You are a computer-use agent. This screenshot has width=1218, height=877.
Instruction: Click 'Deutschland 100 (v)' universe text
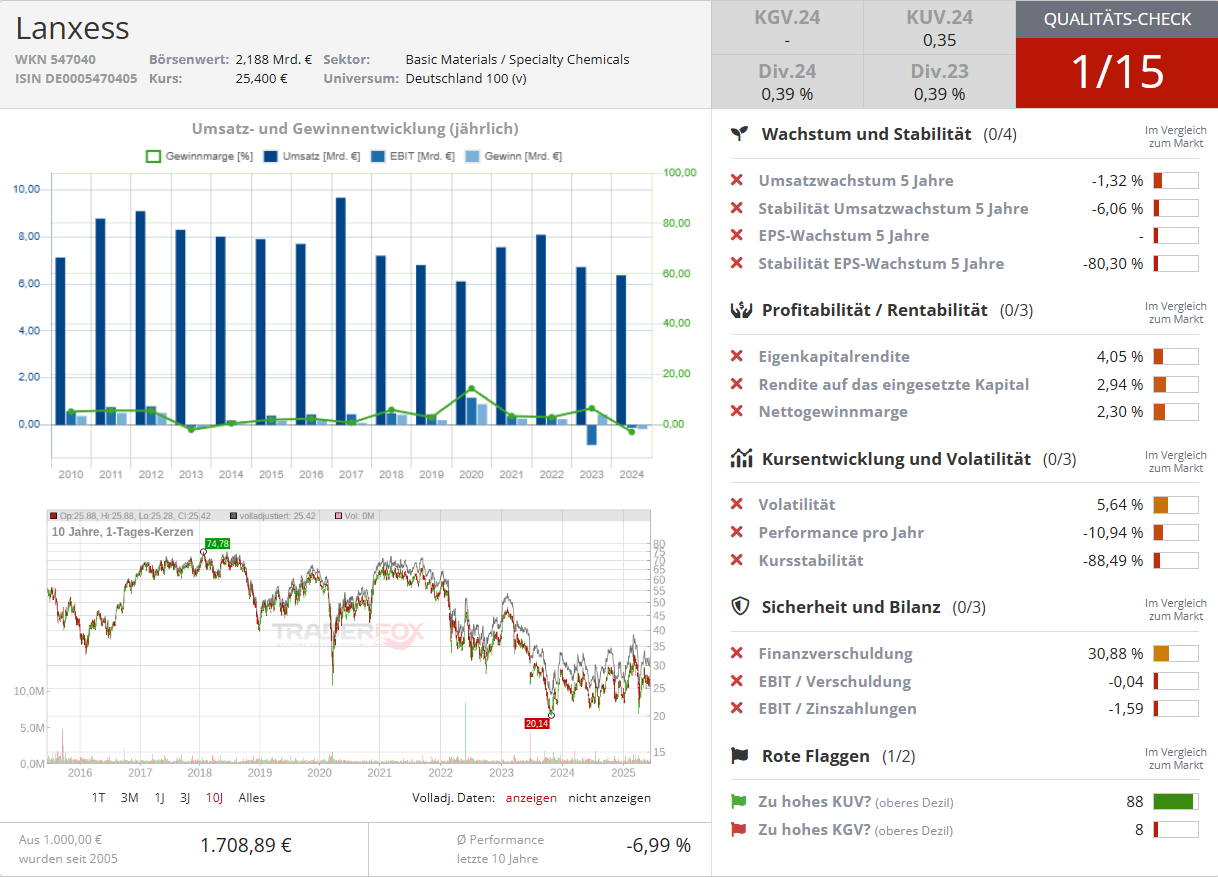coord(466,78)
